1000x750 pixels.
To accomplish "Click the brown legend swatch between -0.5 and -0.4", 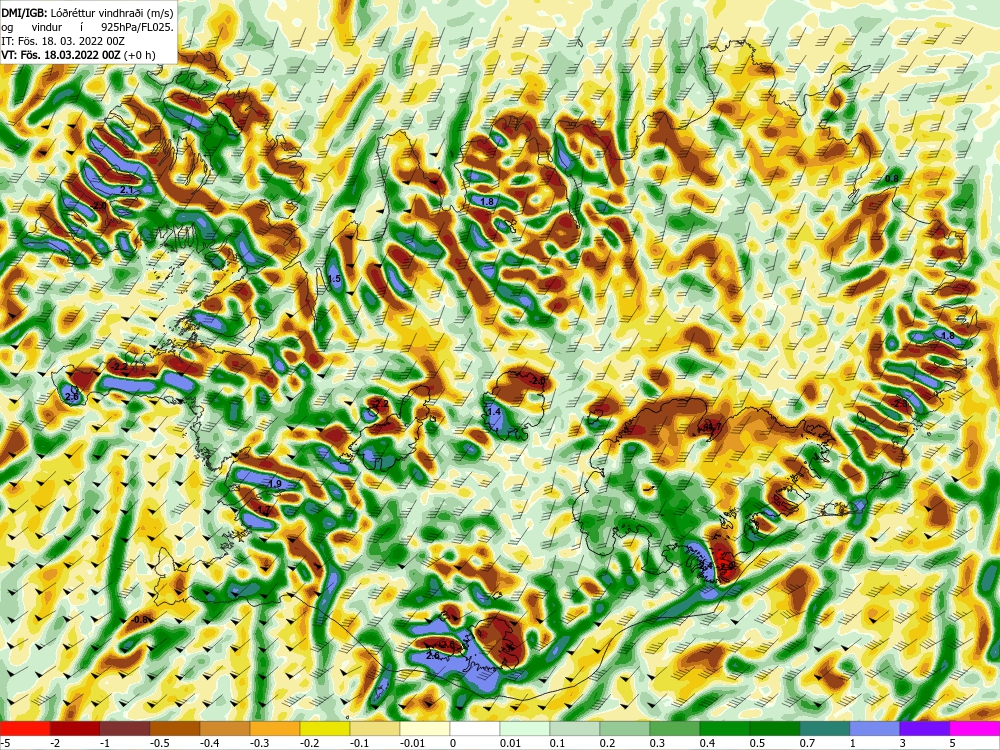I will click(175, 728).
